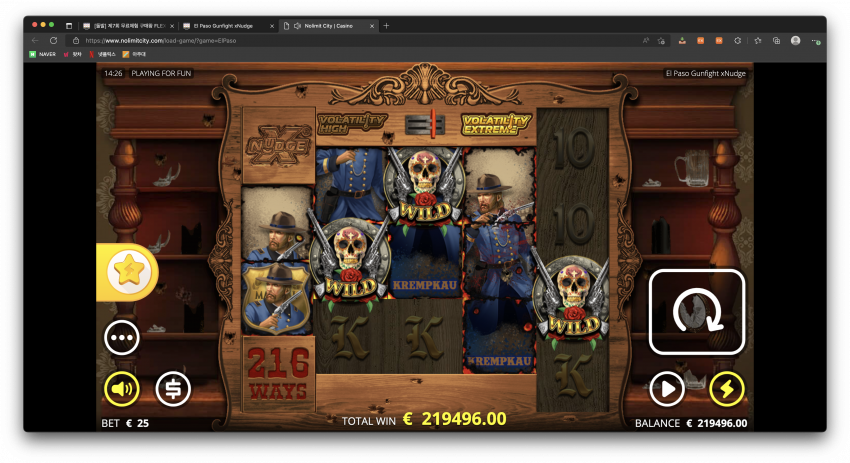Switch to El Paso Gunfight xNudge tab
This screenshot has height=463, width=850.
[223, 25]
